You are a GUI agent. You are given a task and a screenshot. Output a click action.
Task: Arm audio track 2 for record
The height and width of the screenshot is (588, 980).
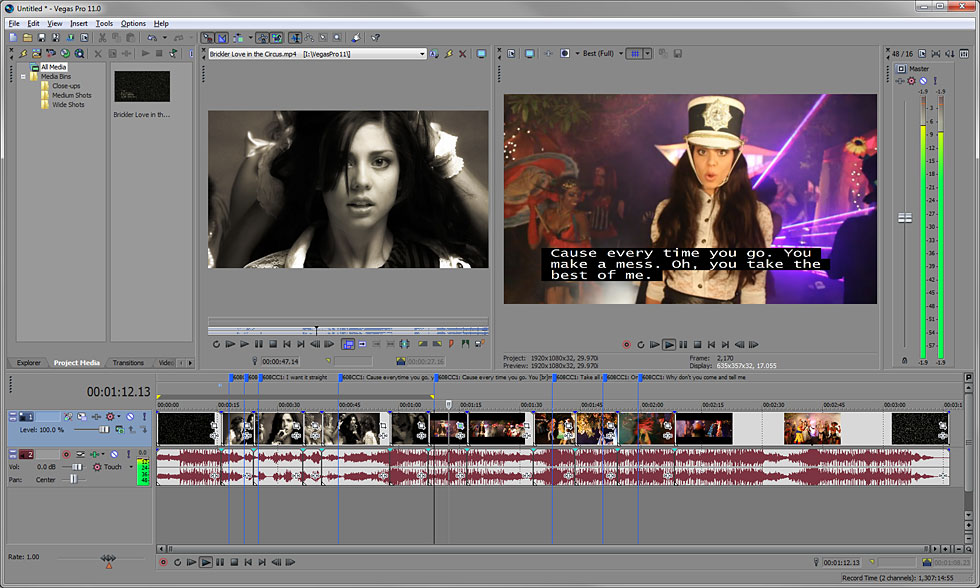coord(66,454)
